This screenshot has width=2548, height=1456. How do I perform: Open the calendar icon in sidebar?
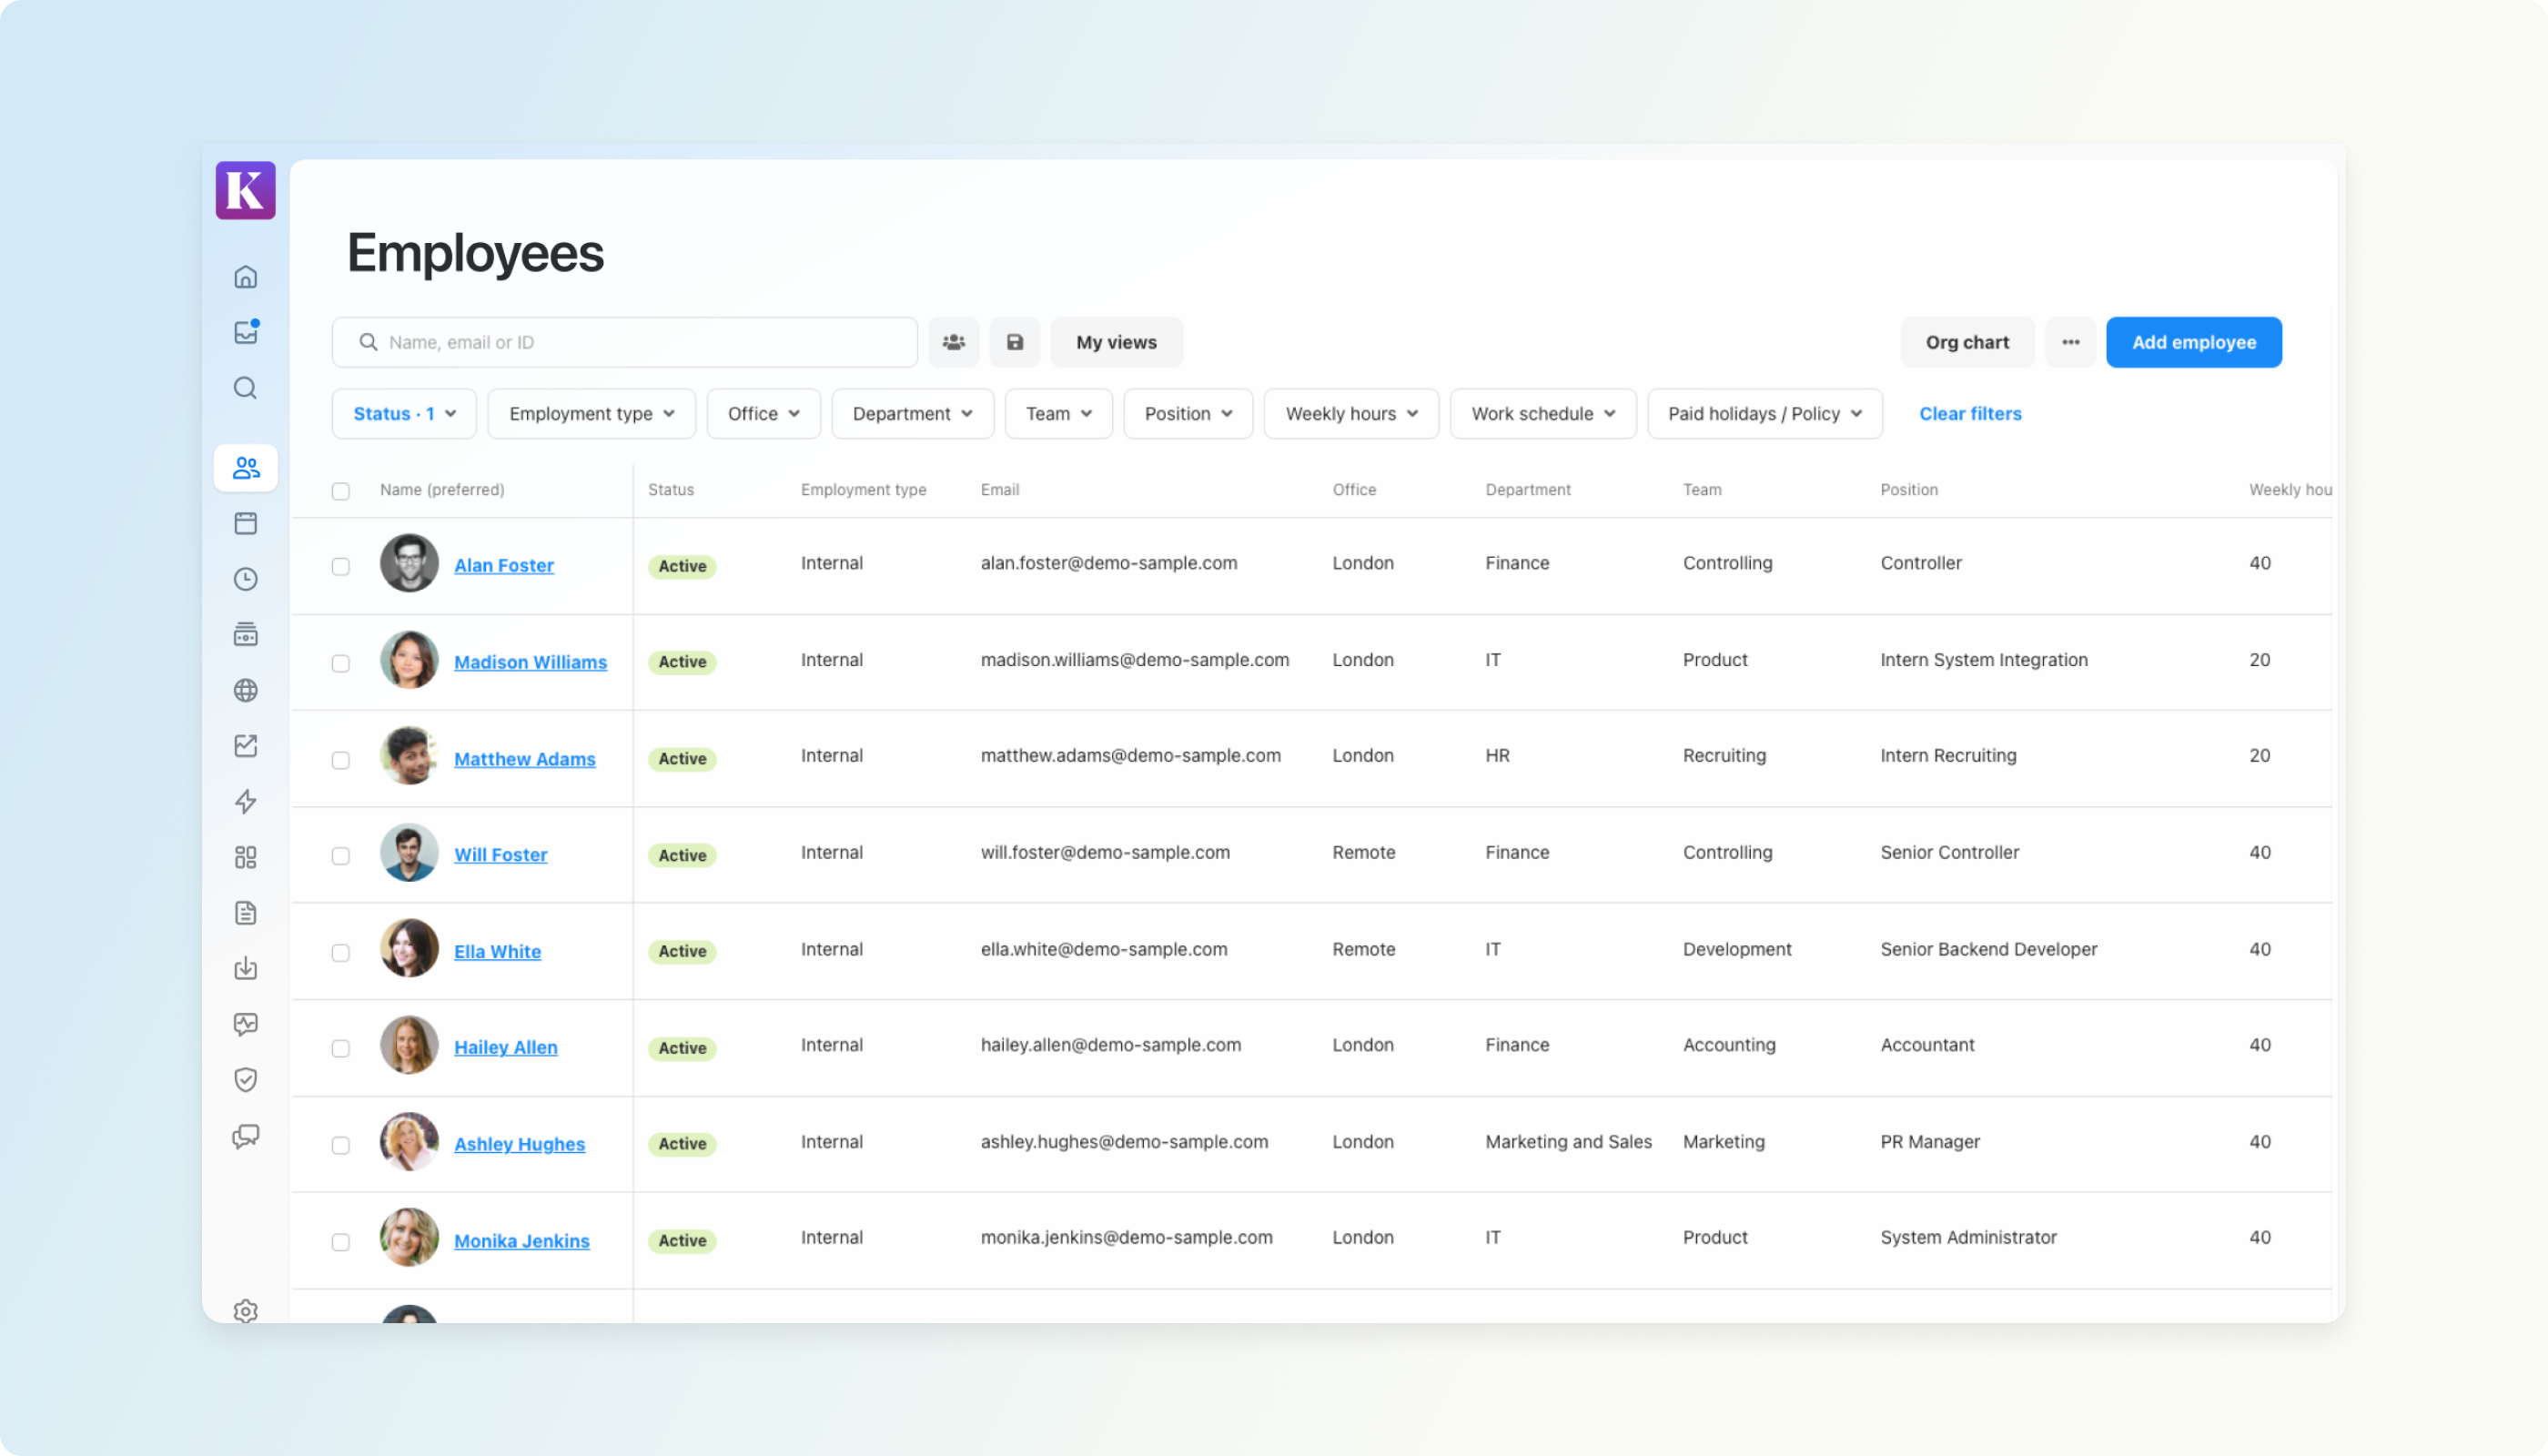pyautogui.click(x=245, y=523)
